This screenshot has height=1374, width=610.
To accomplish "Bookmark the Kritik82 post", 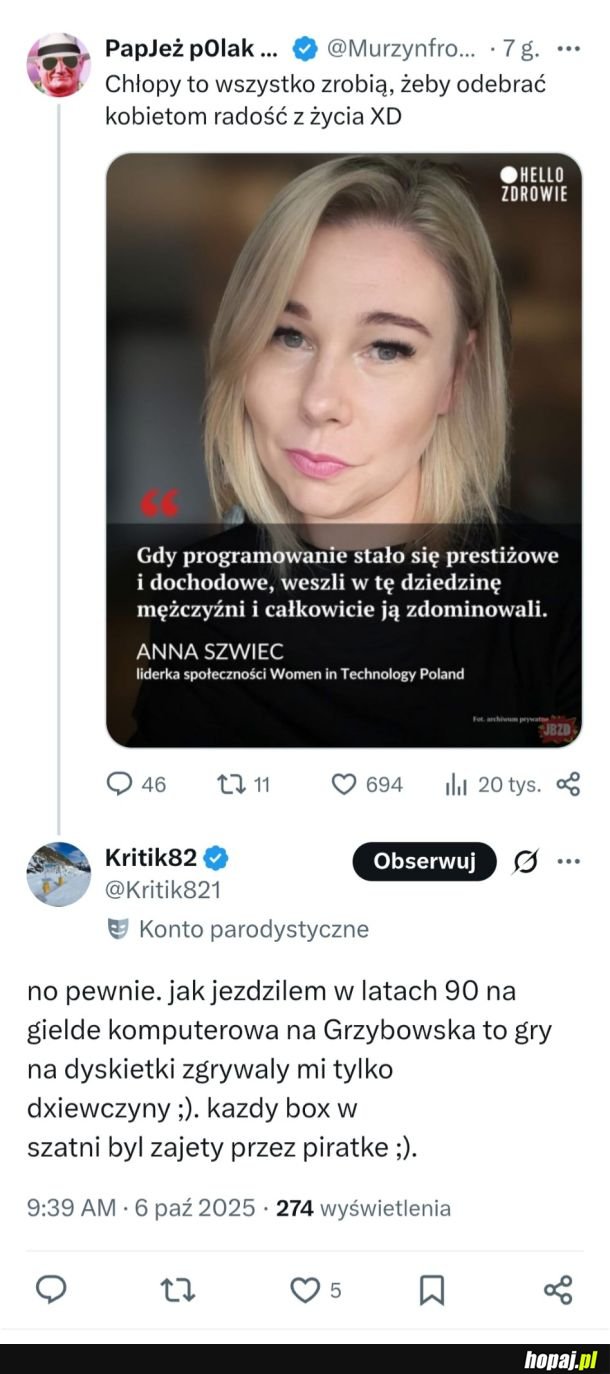I will tap(431, 1290).
